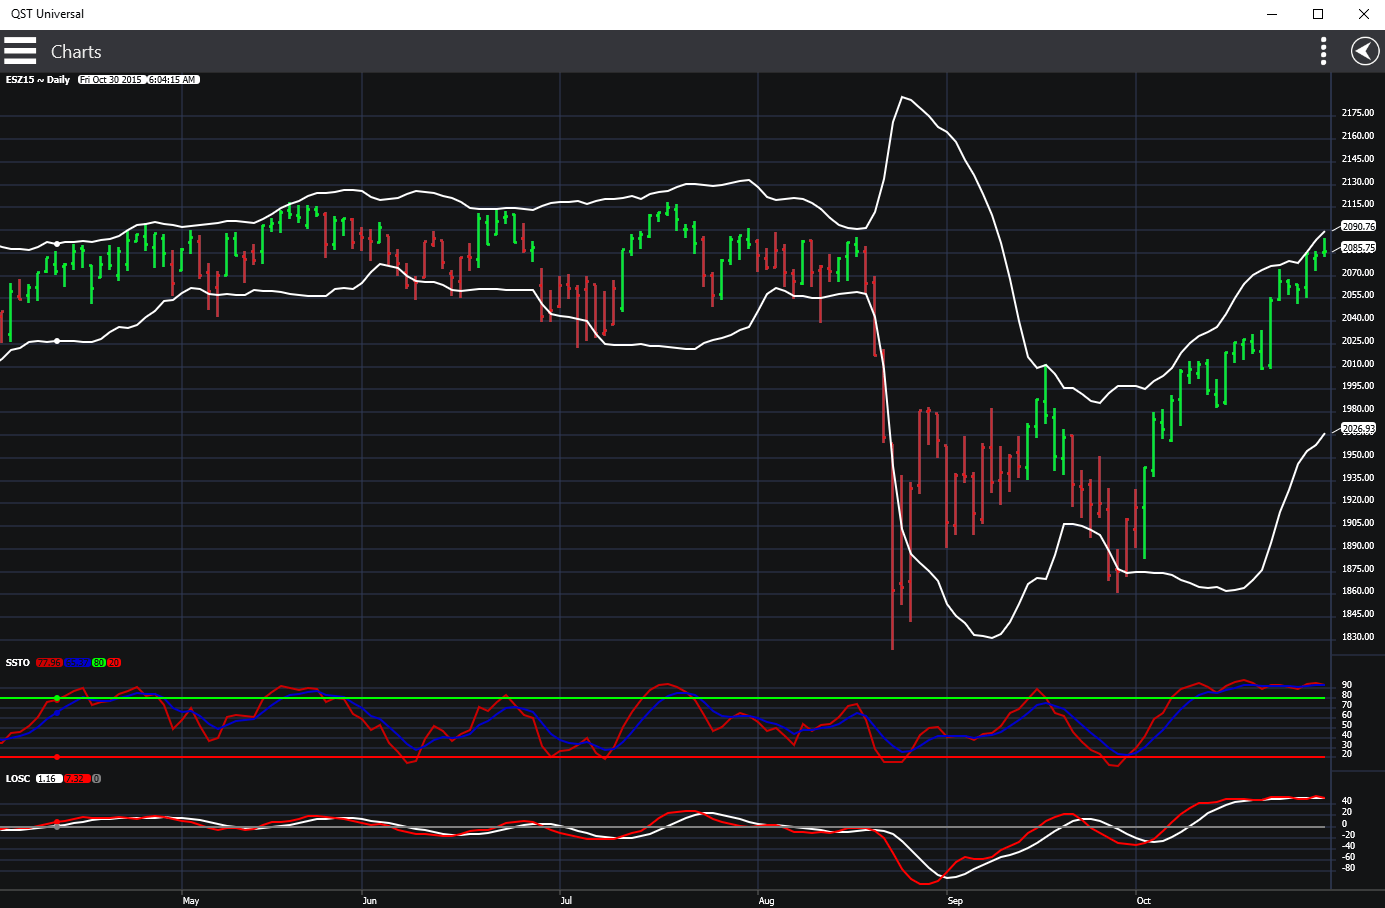The width and height of the screenshot is (1385, 908).
Task: Open the hamburger menu beside Charts
Action: (x=20, y=51)
